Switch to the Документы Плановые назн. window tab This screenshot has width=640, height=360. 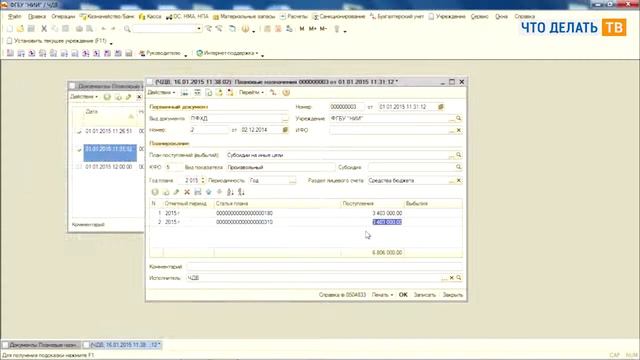(42, 345)
